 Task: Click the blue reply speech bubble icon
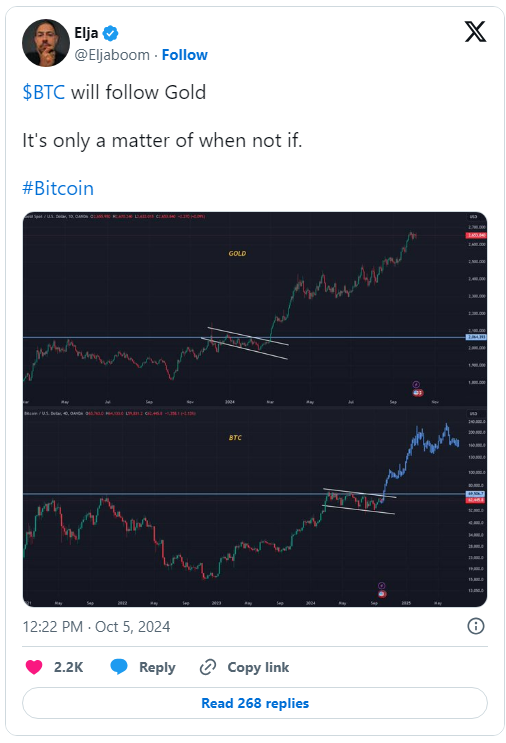pyautogui.click(x=119, y=666)
